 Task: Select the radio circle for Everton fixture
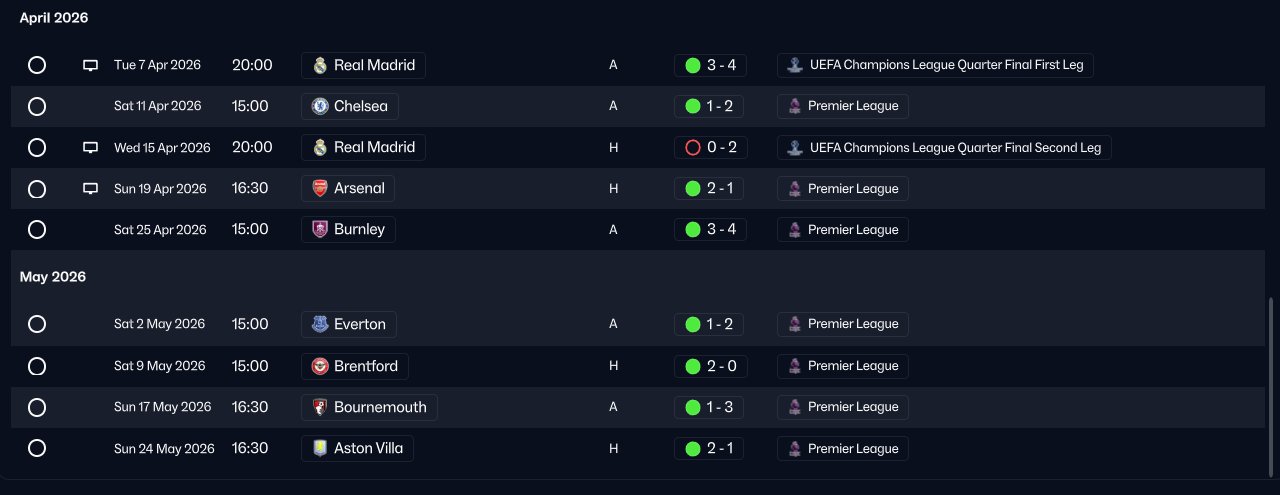[37, 324]
